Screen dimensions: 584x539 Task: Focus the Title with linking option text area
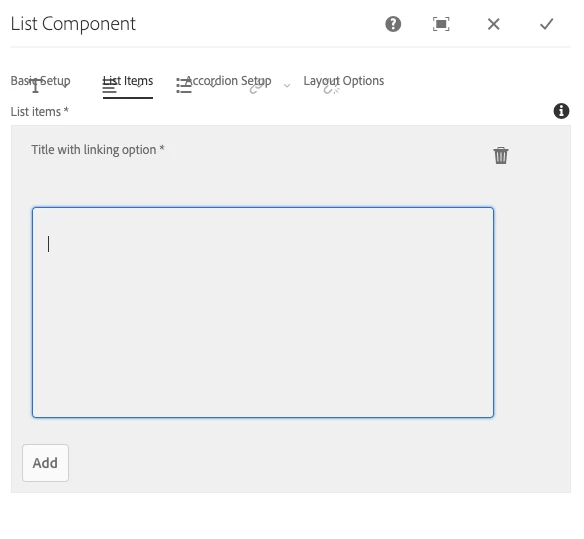click(263, 313)
